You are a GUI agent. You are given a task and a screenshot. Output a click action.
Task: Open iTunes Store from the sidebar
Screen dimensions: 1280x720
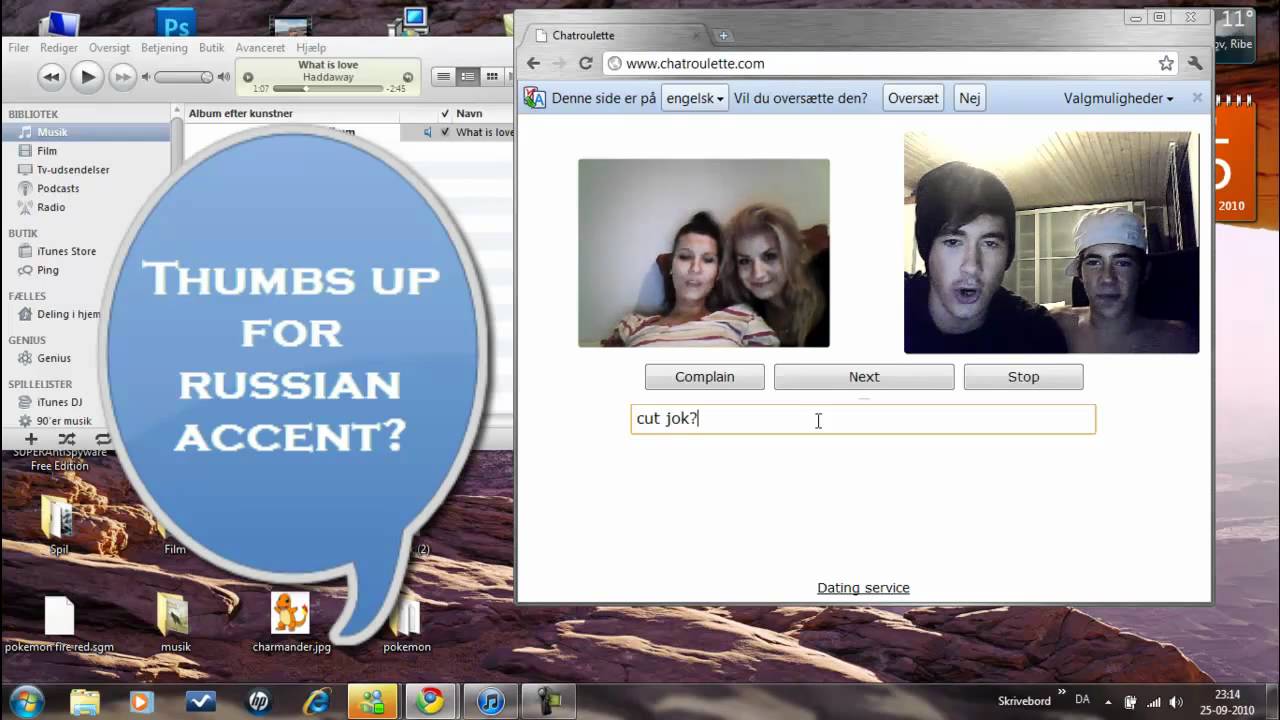tap(66, 251)
